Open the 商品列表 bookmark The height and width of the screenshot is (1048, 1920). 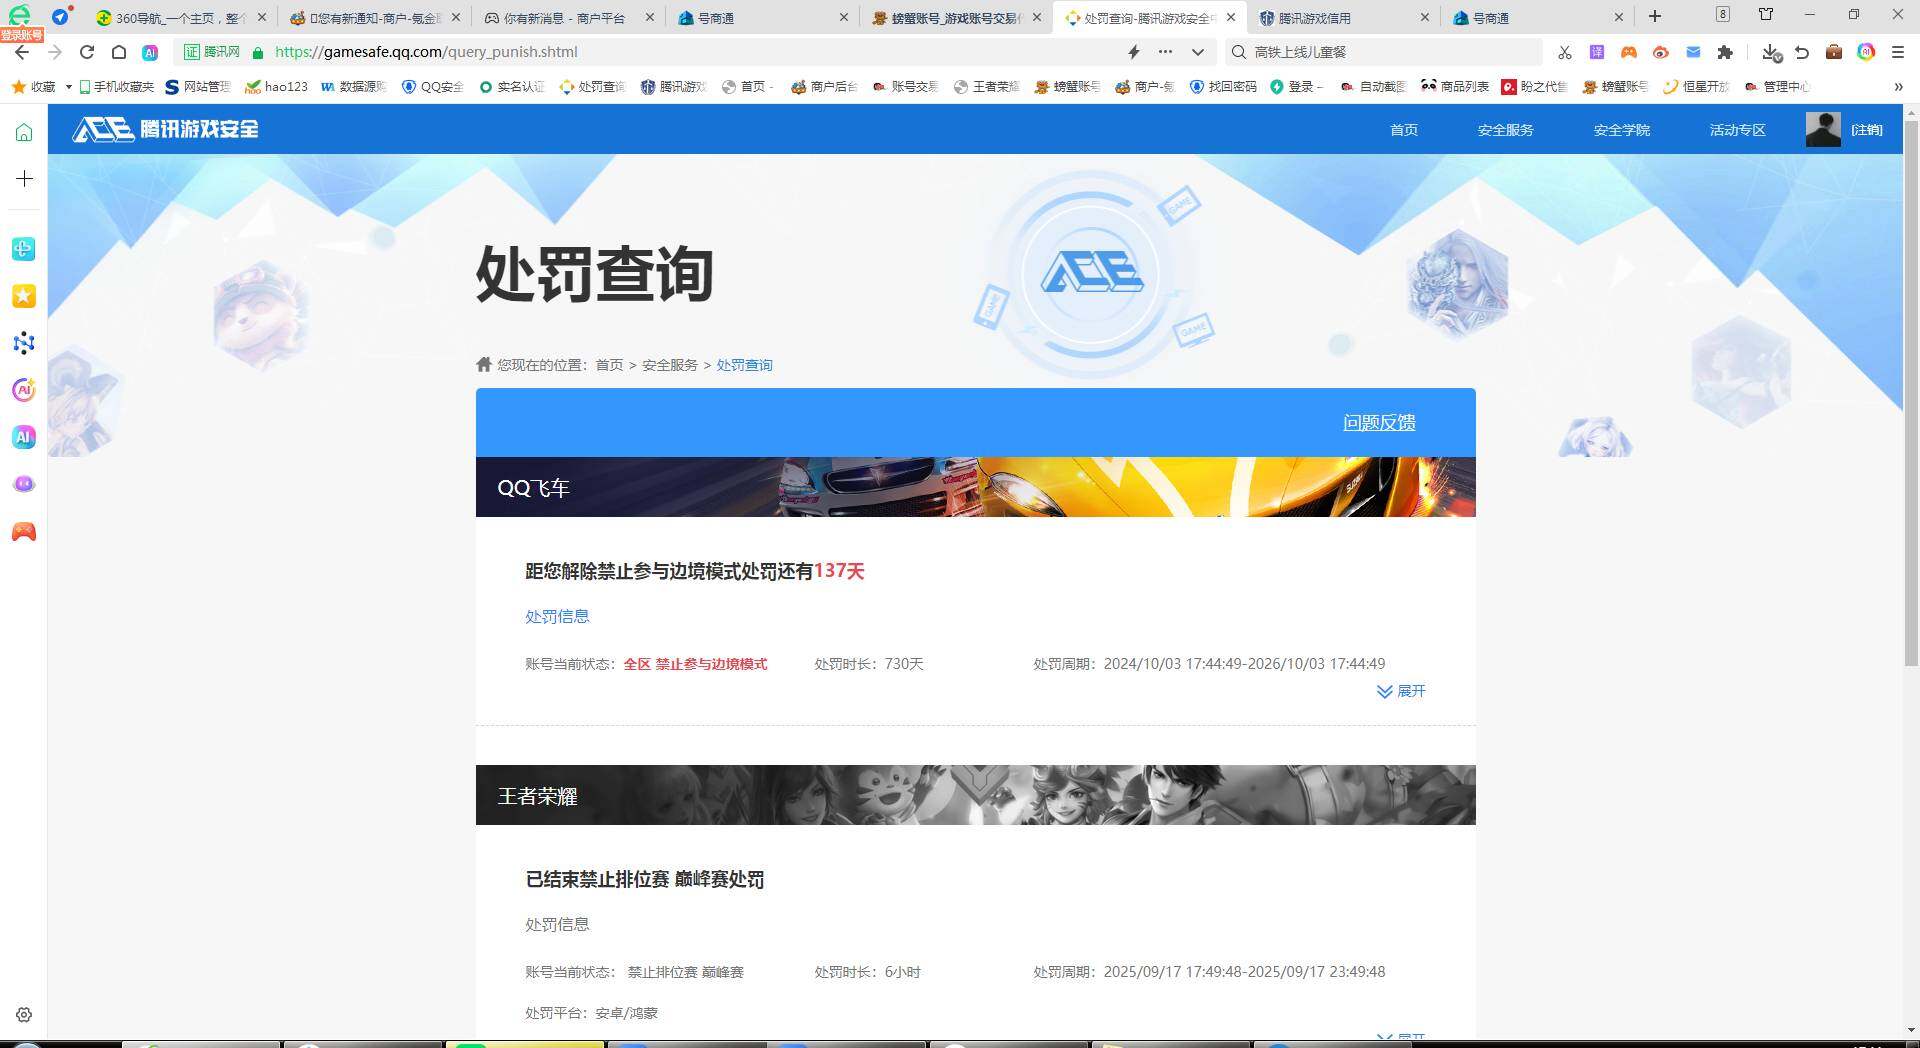tap(1455, 87)
